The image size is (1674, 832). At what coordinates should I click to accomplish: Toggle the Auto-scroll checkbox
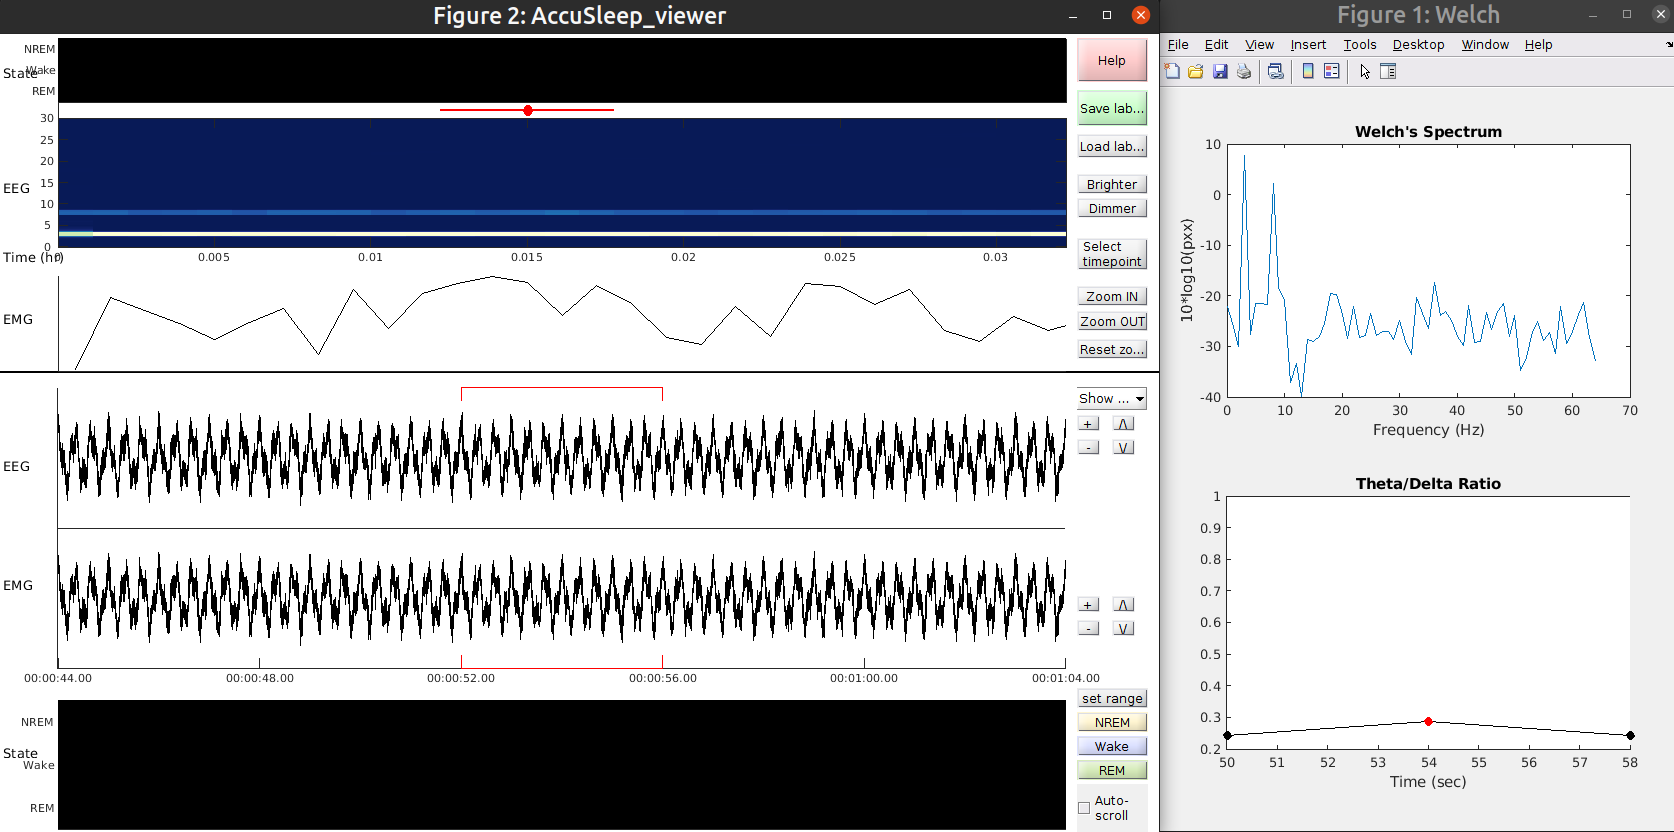1084,808
